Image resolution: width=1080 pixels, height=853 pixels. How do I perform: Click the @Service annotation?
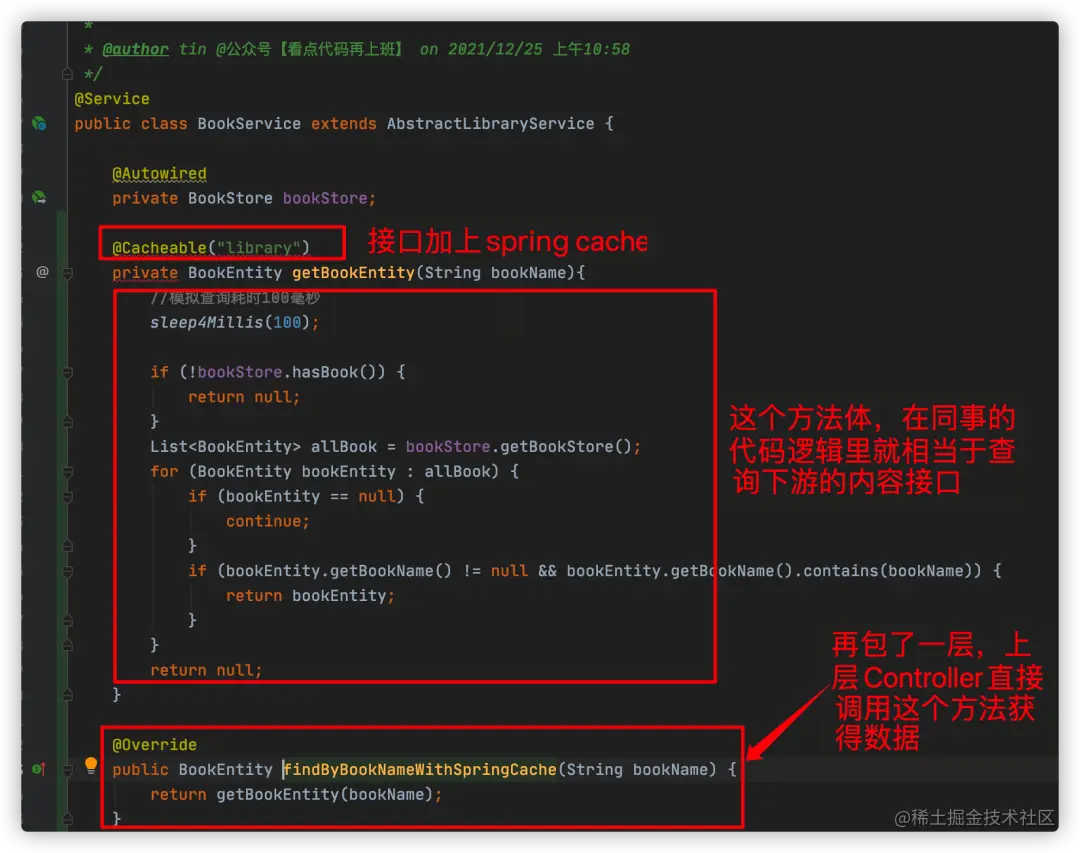pyautogui.click(x=112, y=99)
